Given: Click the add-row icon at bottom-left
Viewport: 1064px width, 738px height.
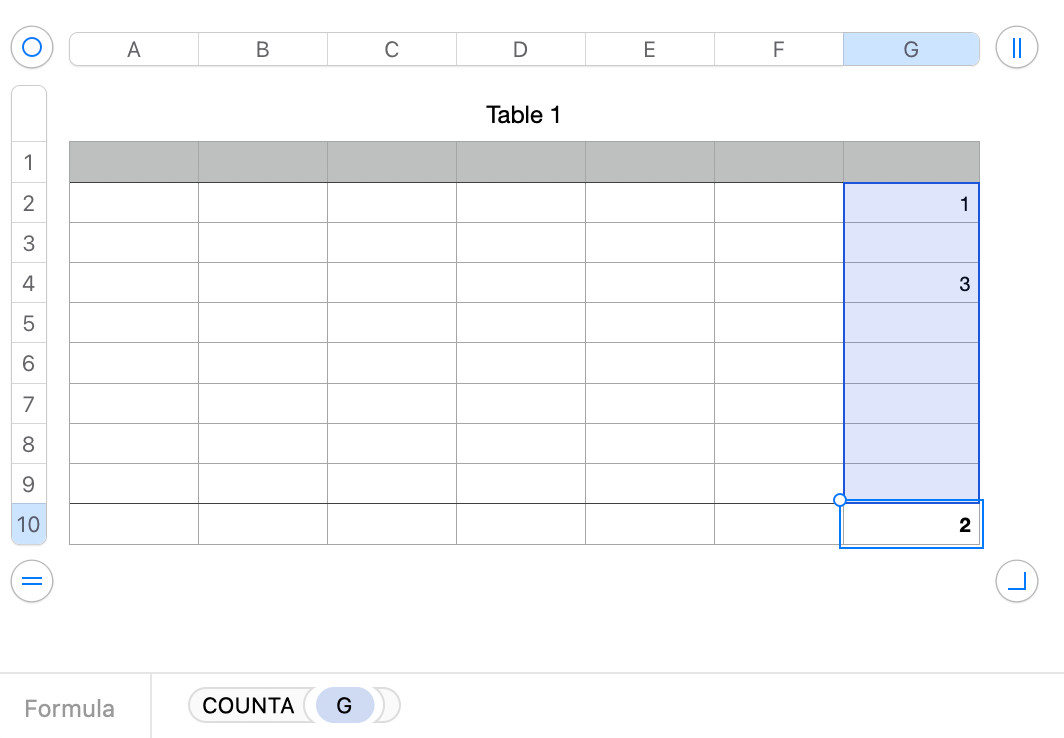Looking at the screenshot, I should (x=30, y=581).
